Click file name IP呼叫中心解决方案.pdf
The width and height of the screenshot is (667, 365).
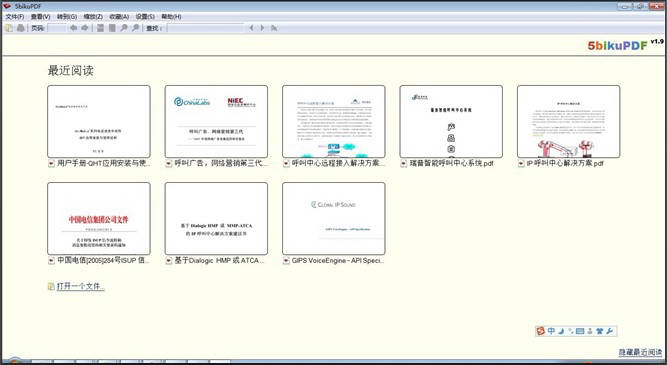[565, 163]
